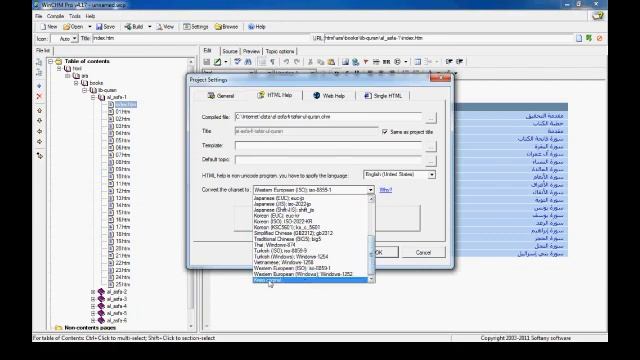Click the editor save disk icon
The height and width of the screenshot is (360, 640).
click(x=207, y=62)
